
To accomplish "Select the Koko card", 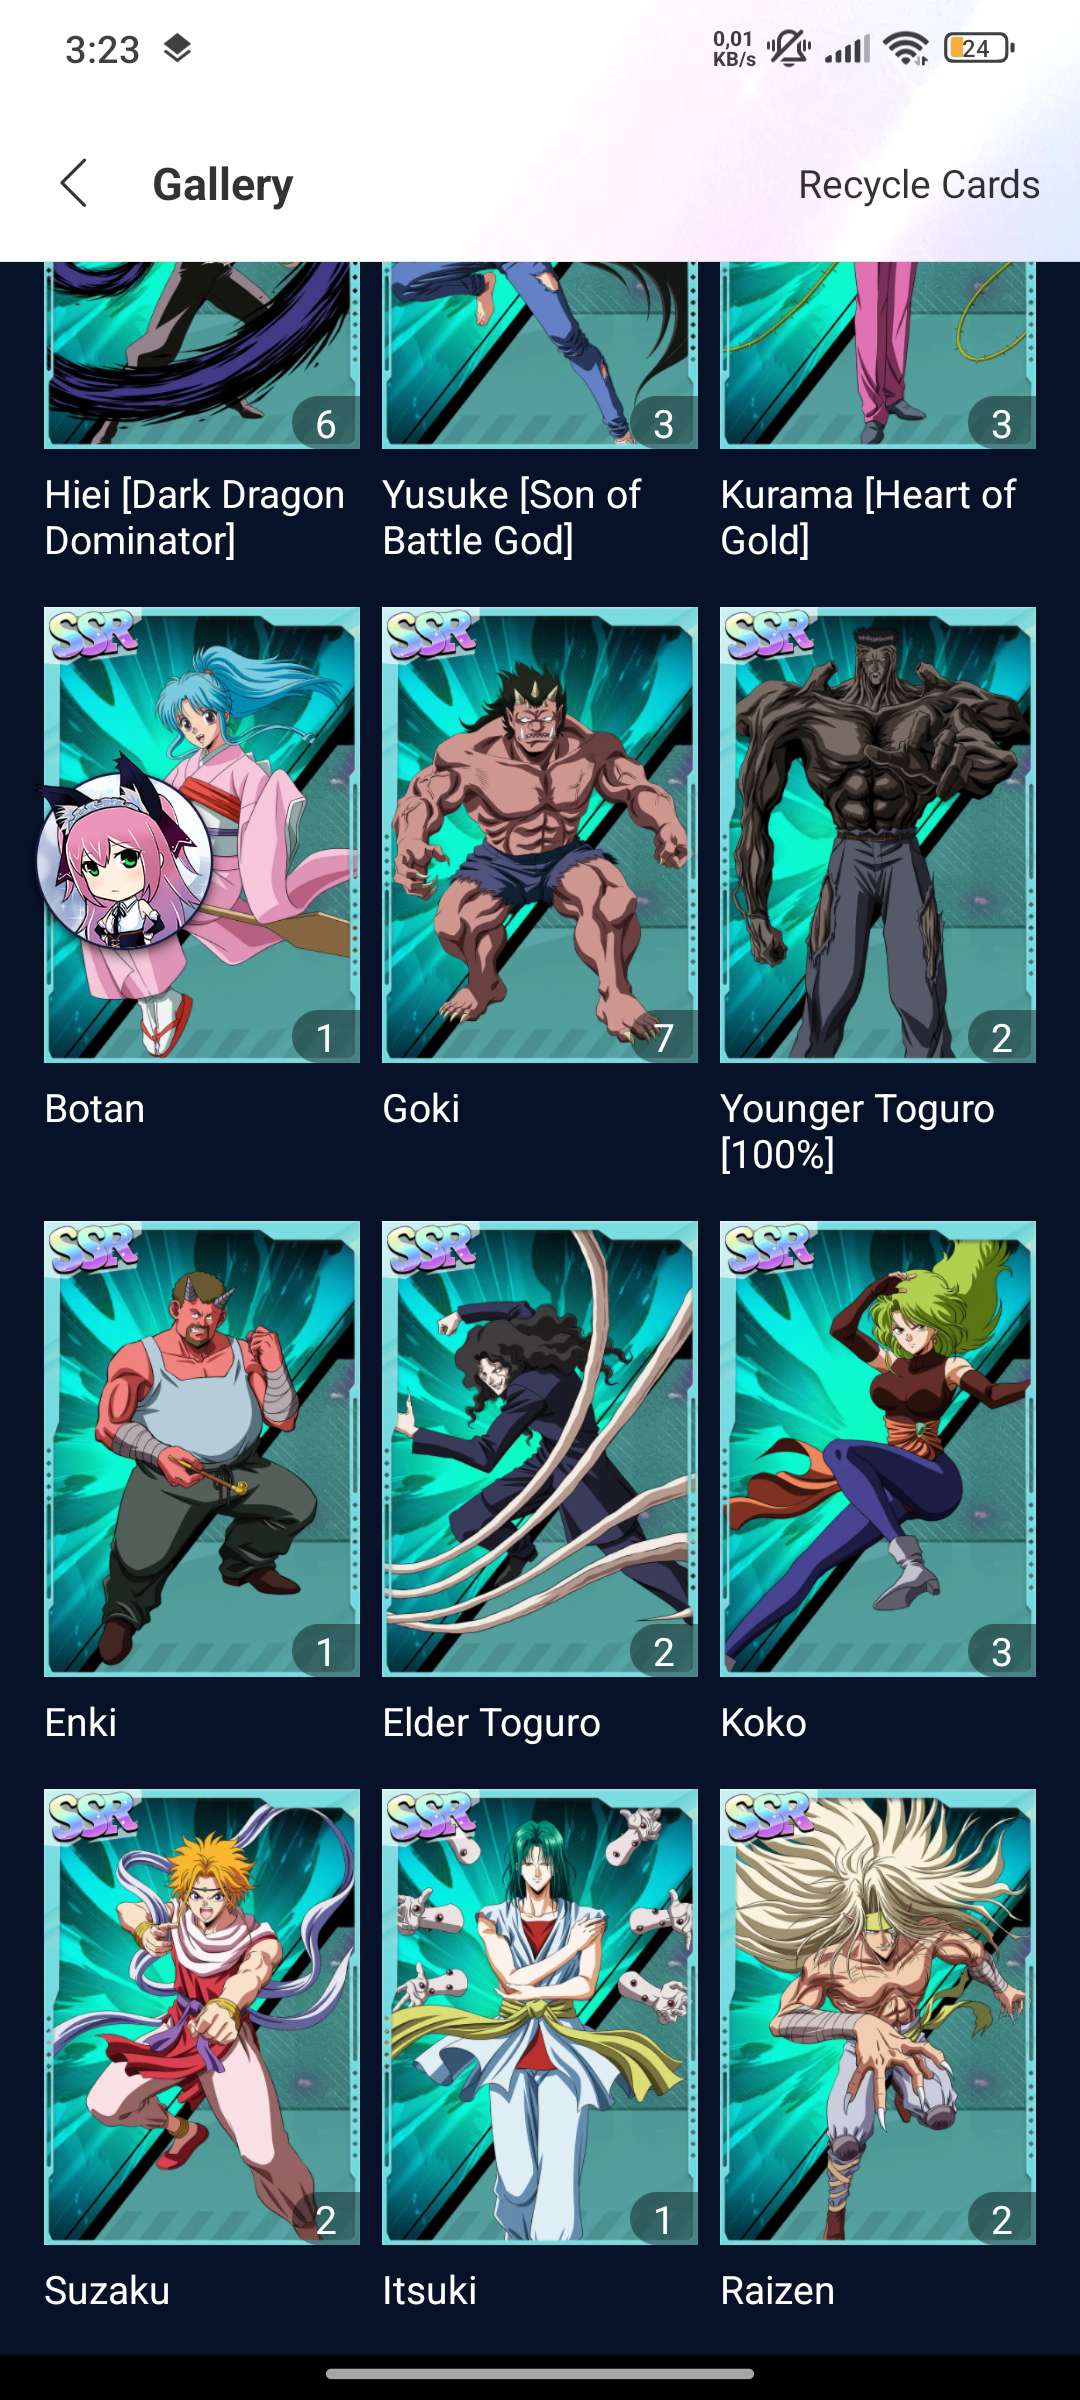I will [x=878, y=1449].
